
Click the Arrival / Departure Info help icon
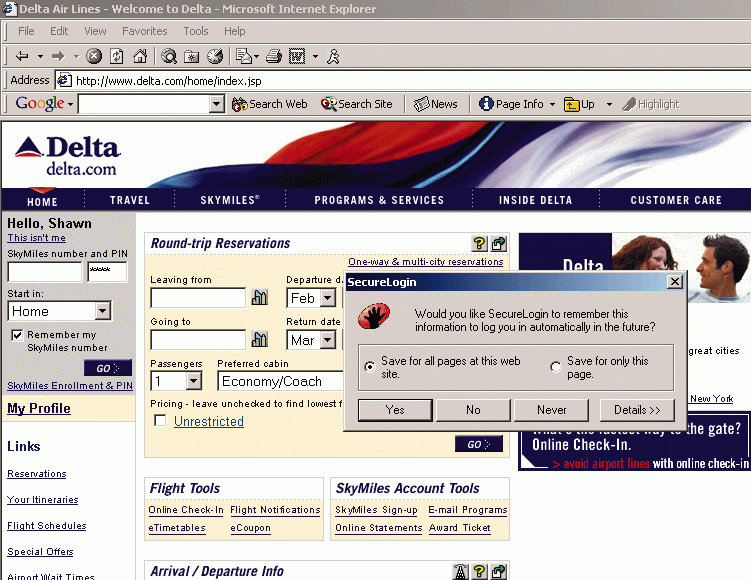[x=479, y=571]
